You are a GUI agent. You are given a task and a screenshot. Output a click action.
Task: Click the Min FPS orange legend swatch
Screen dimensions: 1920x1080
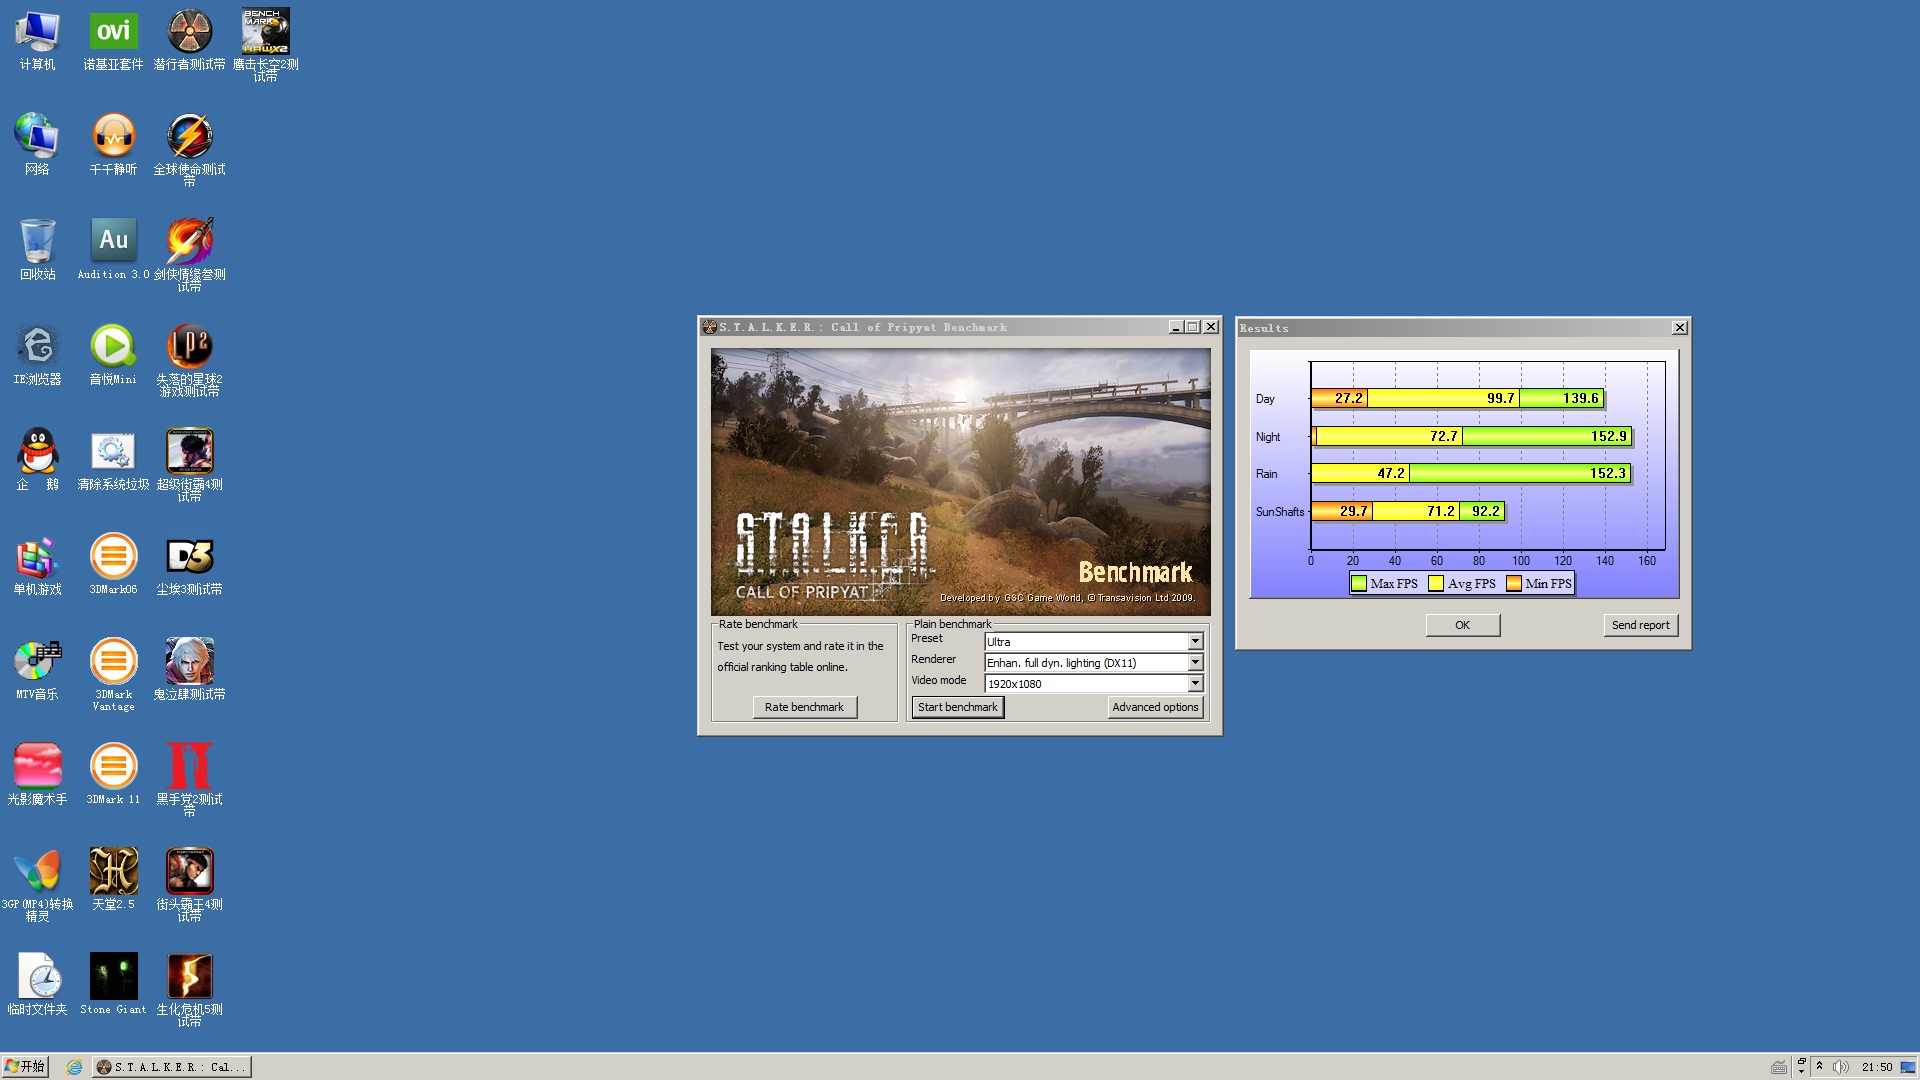[x=1514, y=584]
